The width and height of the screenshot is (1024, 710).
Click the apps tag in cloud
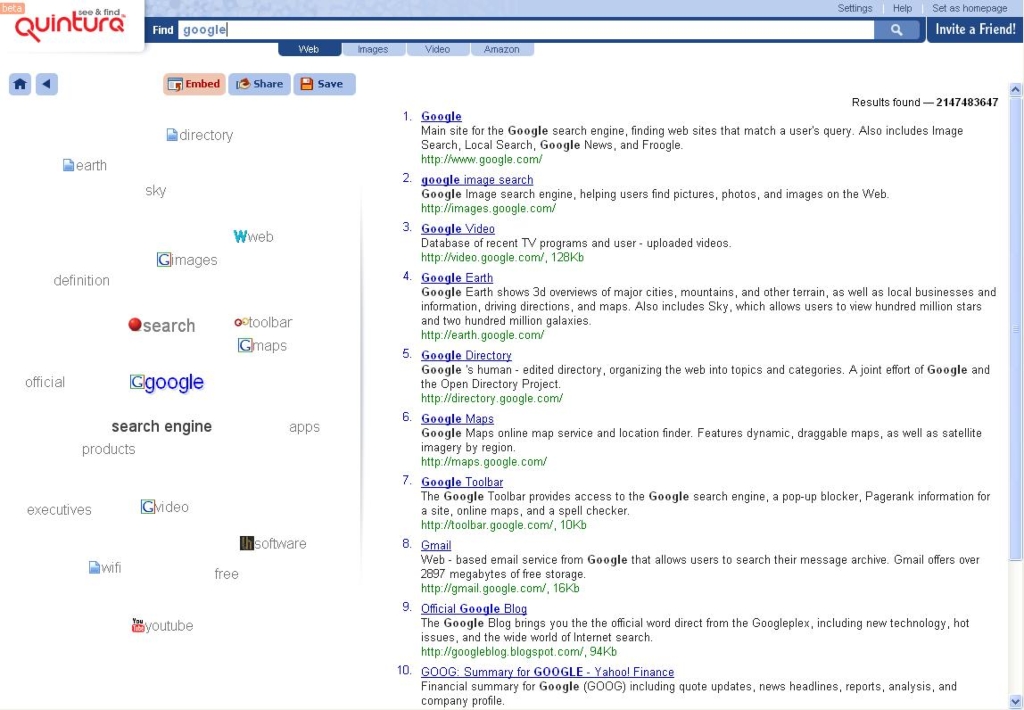[304, 427]
